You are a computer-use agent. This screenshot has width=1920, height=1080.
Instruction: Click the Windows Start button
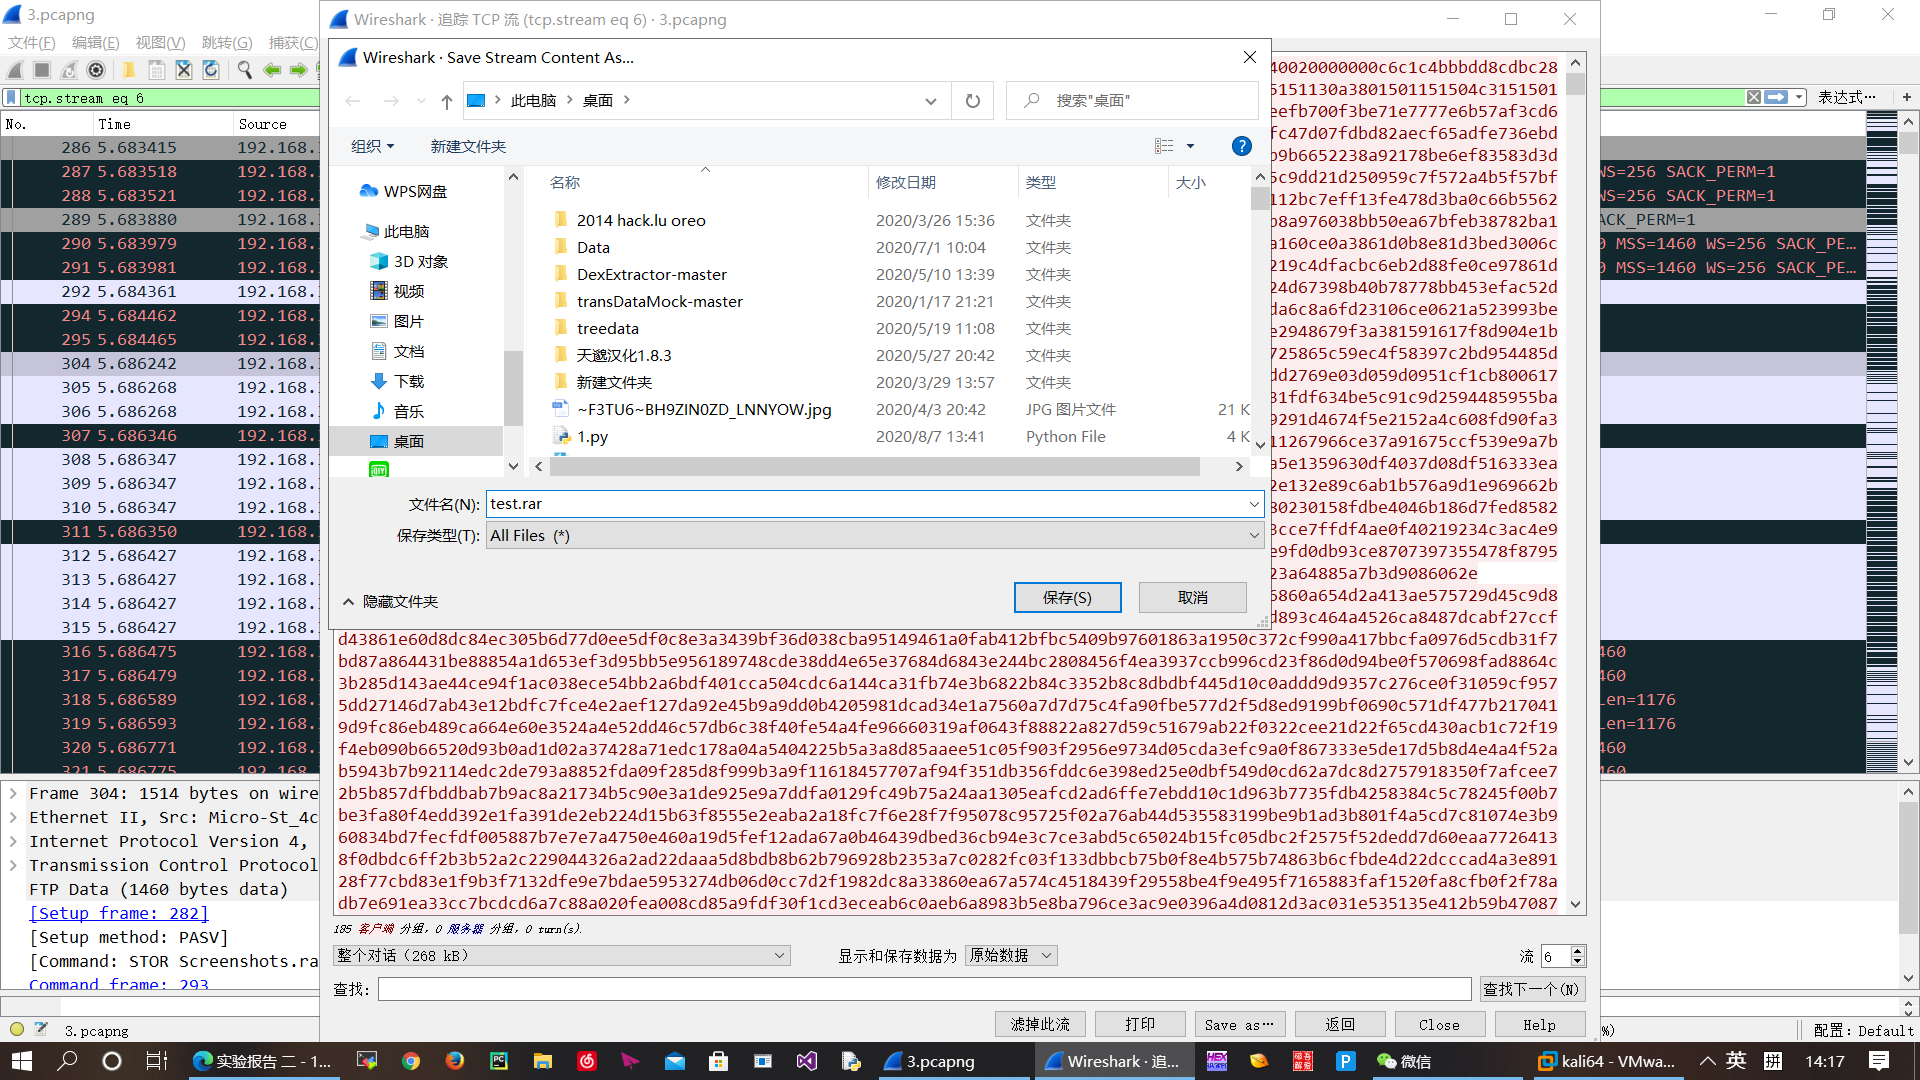pyautogui.click(x=21, y=1061)
